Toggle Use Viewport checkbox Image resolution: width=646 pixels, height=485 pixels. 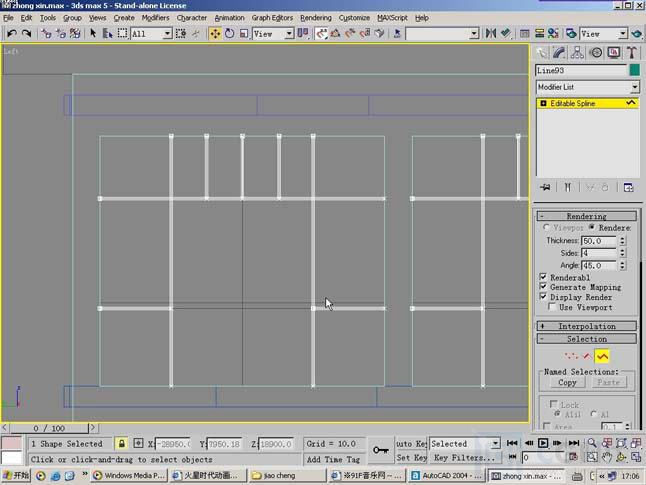tap(552, 307)
